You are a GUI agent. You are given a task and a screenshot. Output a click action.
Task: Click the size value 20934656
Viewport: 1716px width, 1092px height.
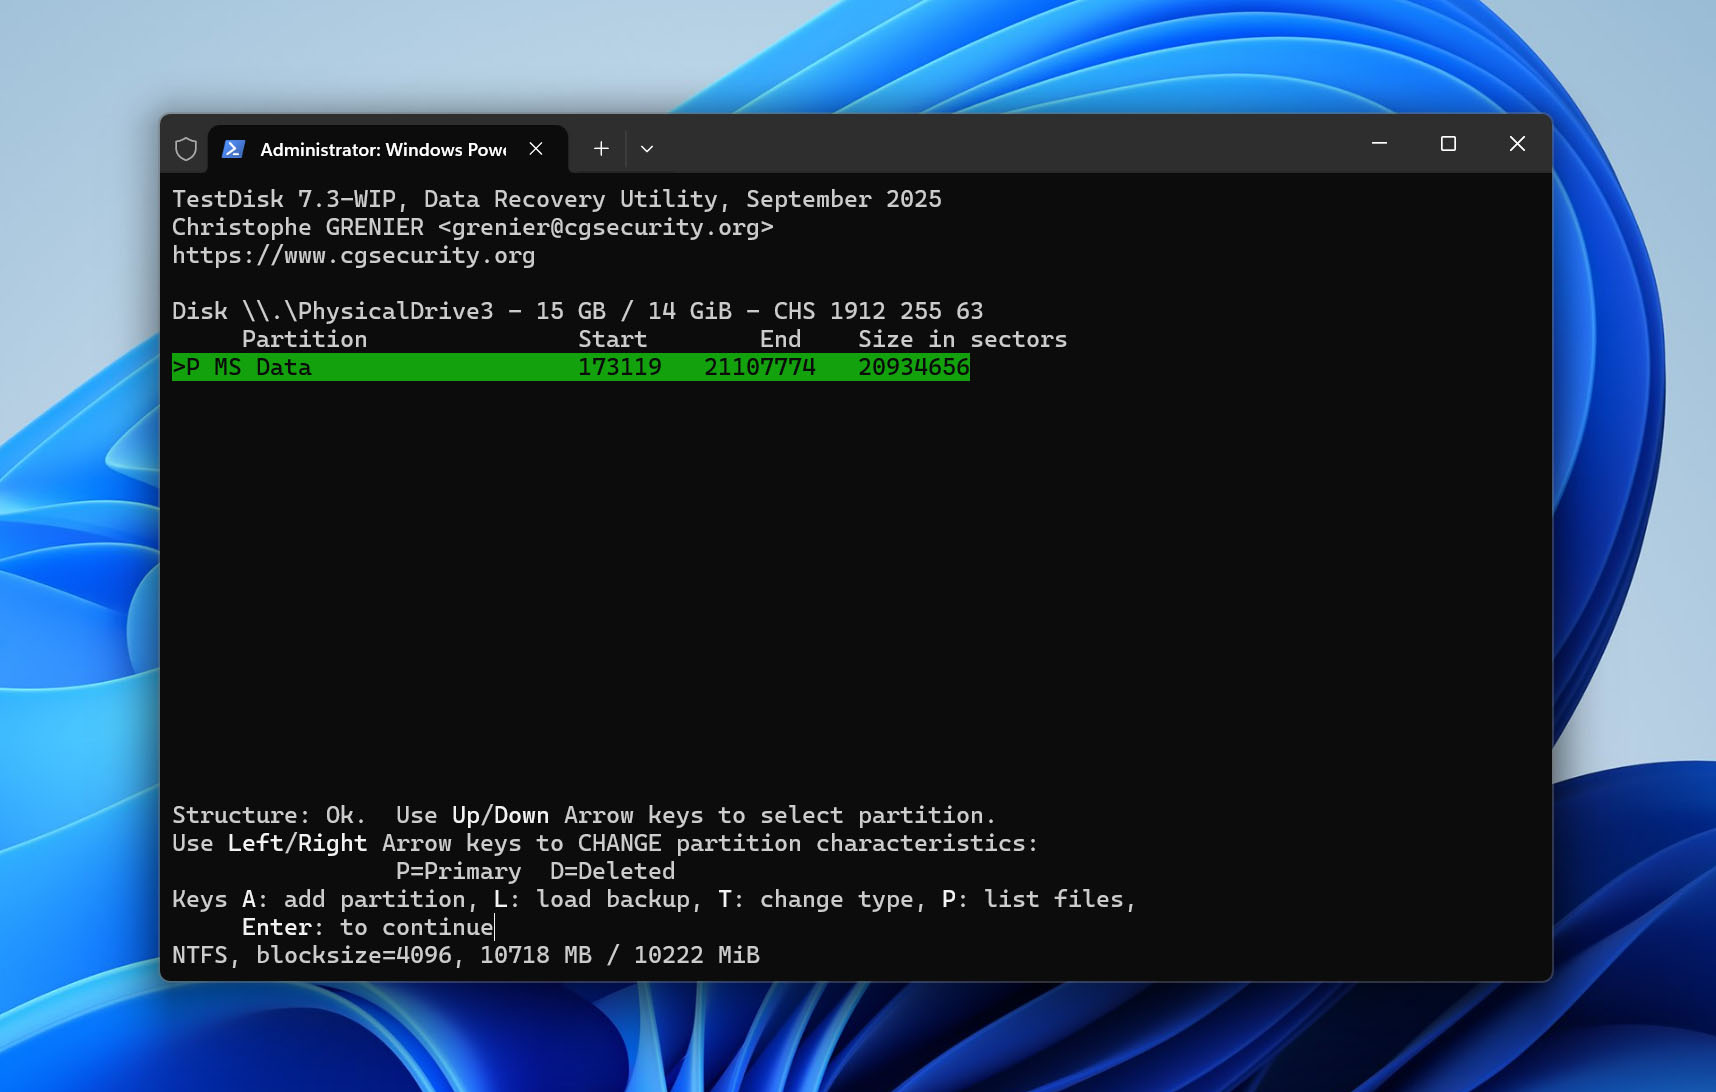tap(914, 367)
